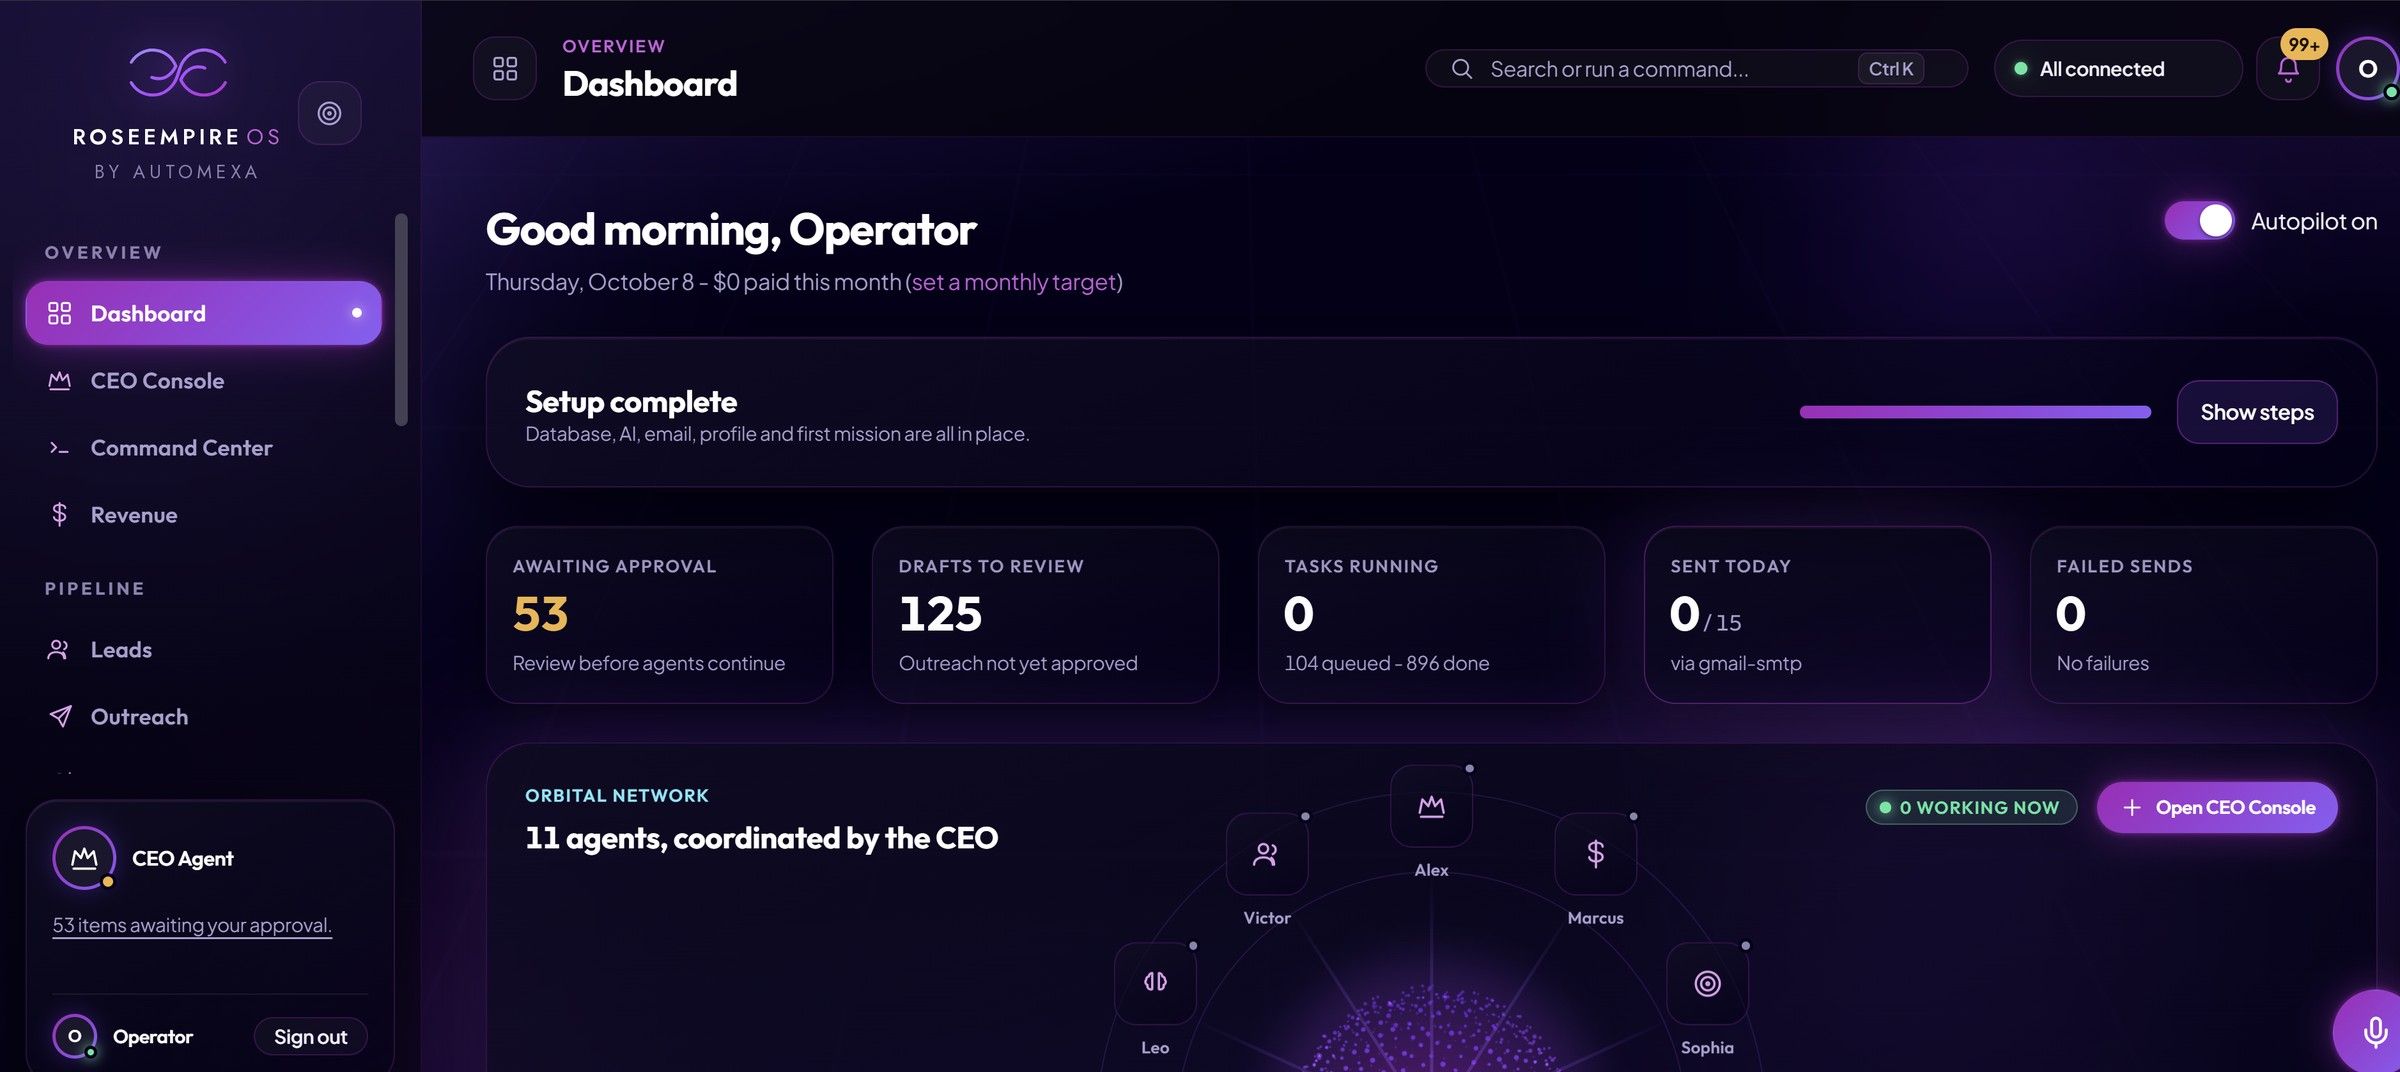Screen dimensions: 2400x1072
Task: Open the Drafts to Review card
Action: click(1045, 615)
